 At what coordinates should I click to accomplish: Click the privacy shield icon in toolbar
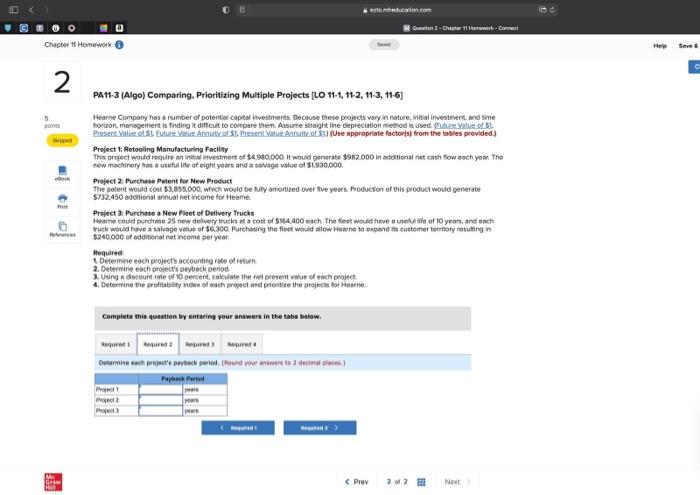[x=226, y=9]
